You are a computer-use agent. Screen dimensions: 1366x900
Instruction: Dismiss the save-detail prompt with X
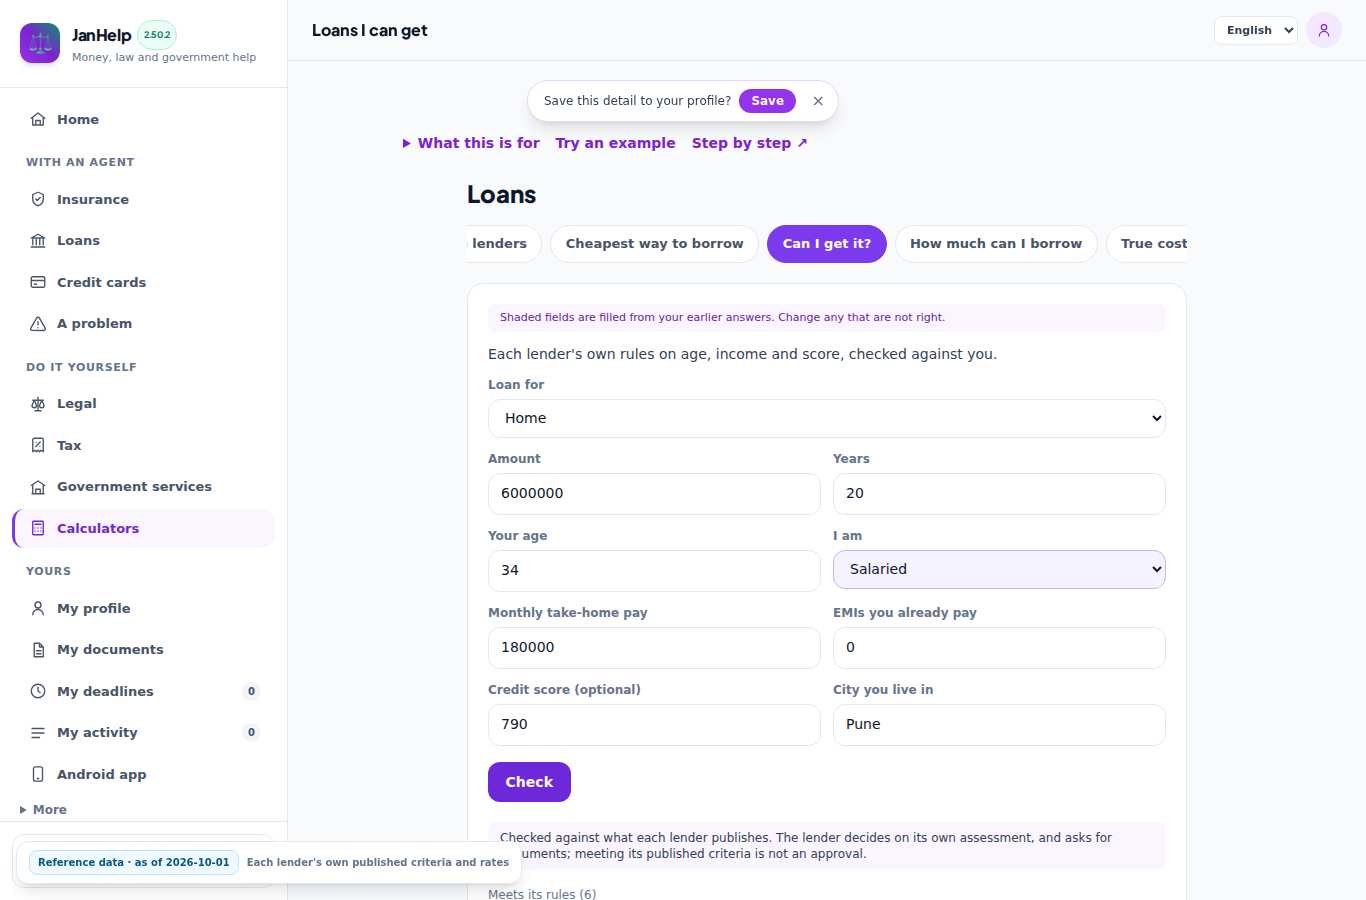[818, 101]
